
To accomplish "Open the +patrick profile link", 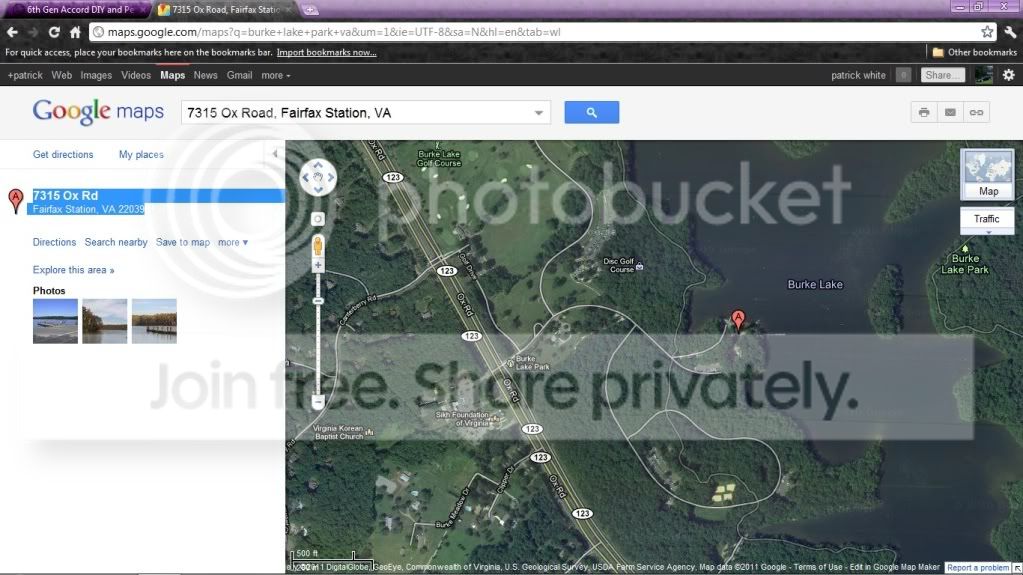I will tap(25, 75).
